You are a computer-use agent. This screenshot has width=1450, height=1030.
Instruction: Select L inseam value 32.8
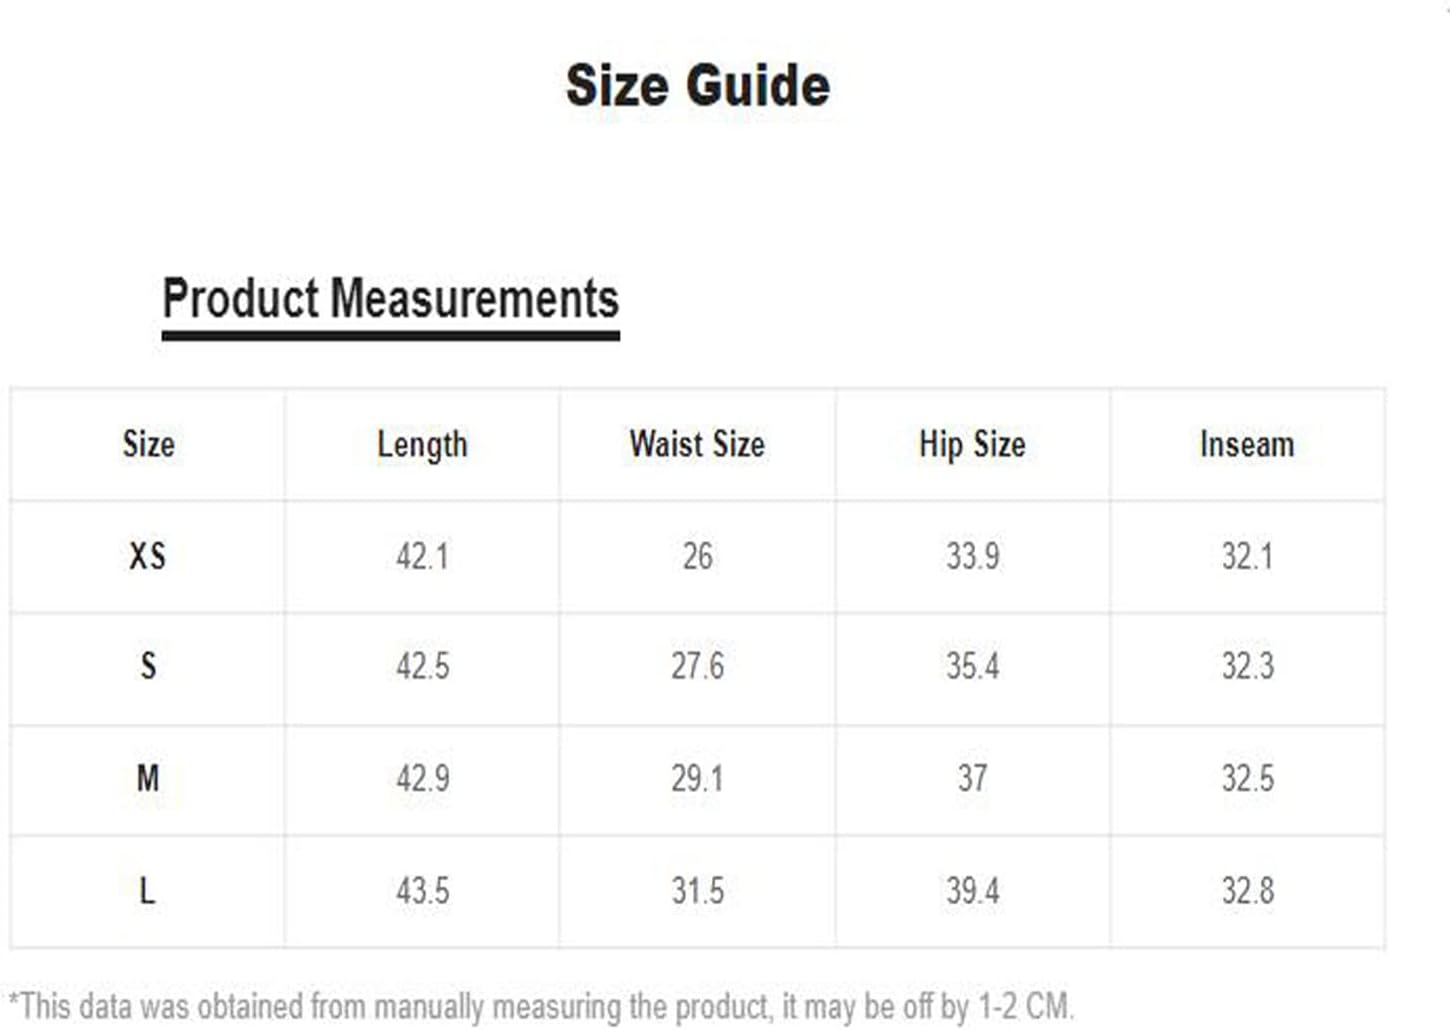coord(1247,890)
